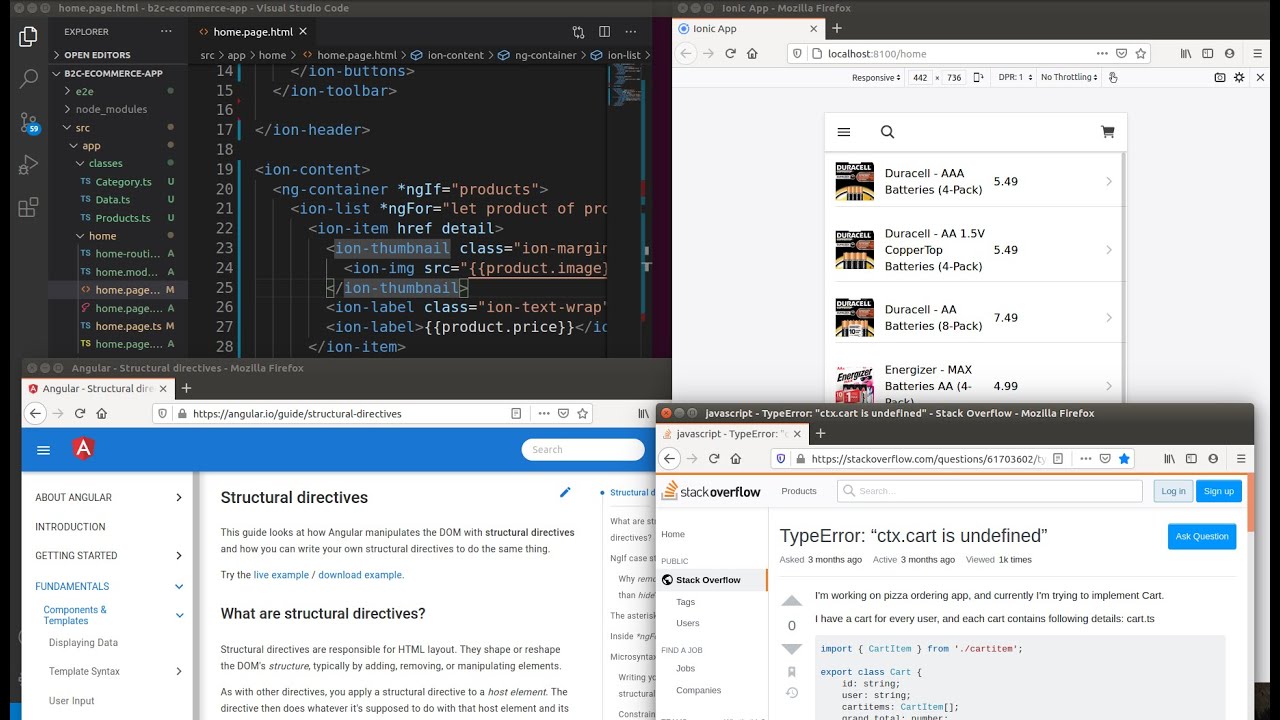Open Tags in Stack Overflow left navigation

[685, 602]
